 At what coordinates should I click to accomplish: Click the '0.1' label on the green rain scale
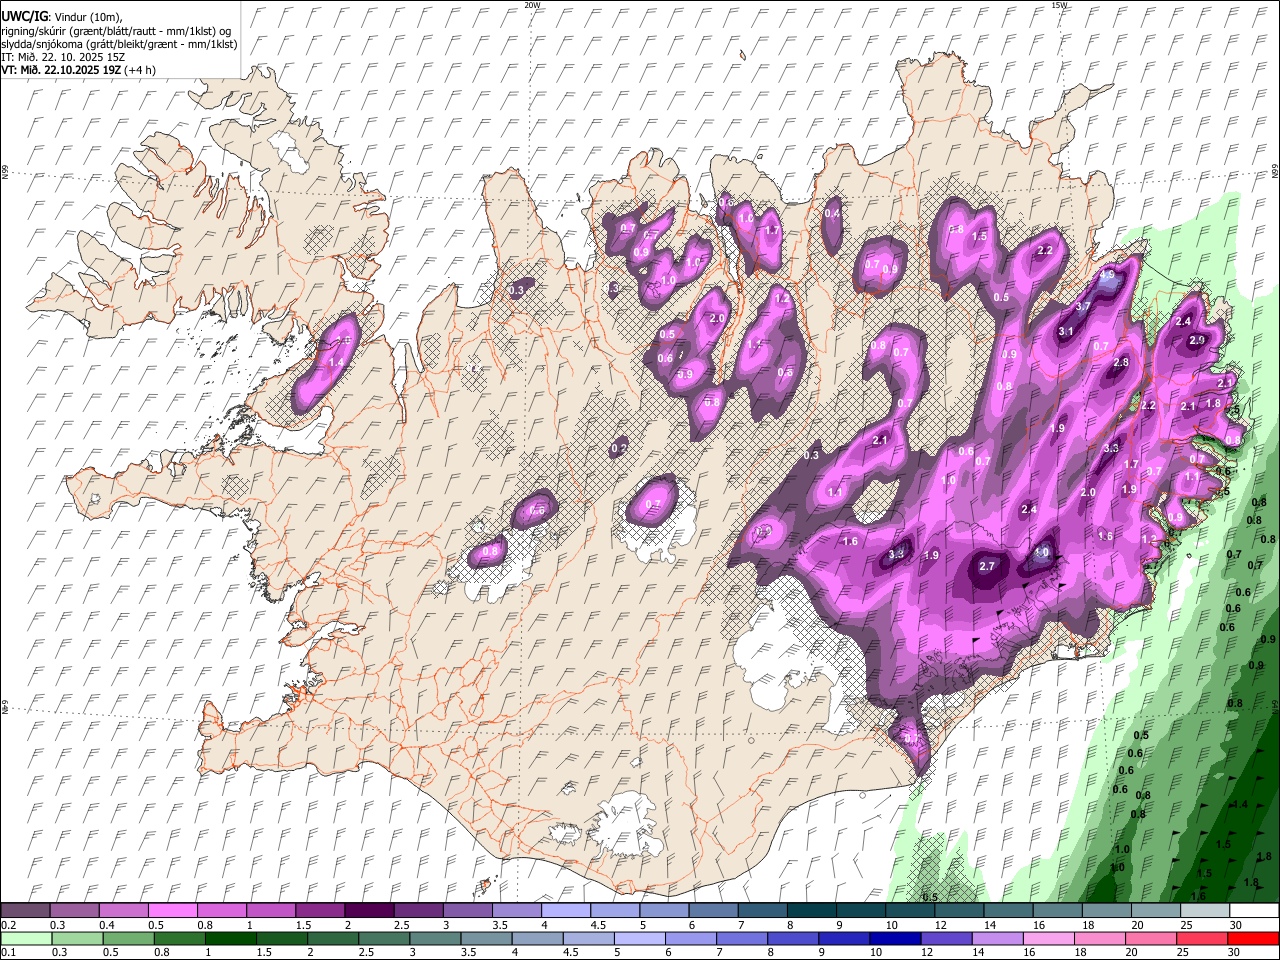[x=8, y=953]
